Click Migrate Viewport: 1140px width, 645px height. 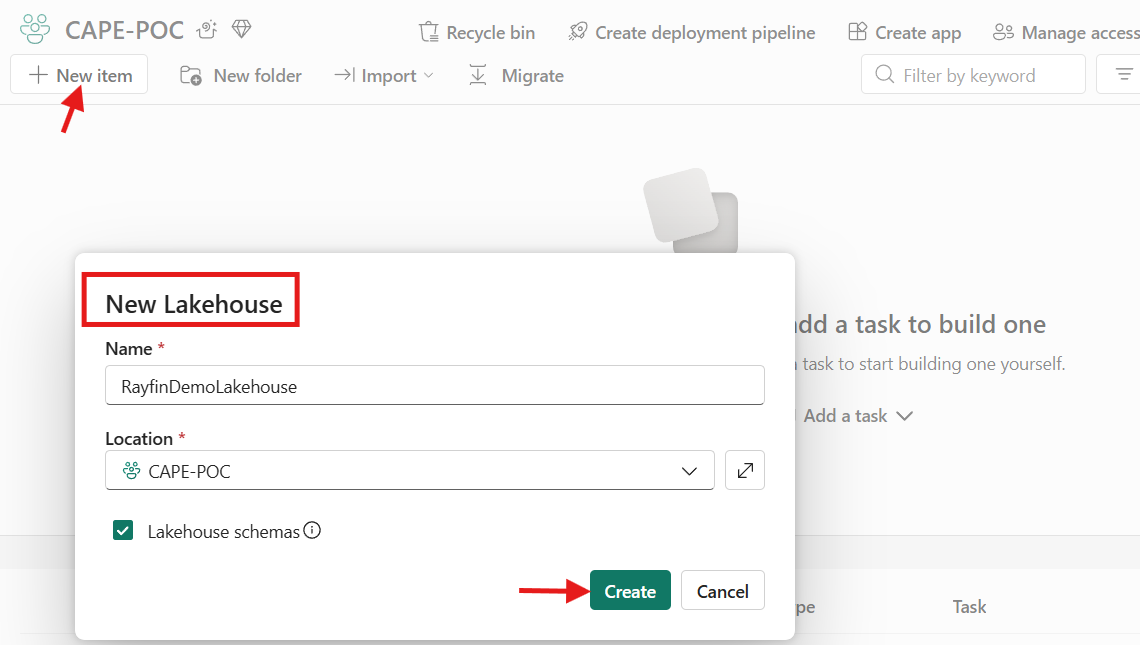[516, 76]
